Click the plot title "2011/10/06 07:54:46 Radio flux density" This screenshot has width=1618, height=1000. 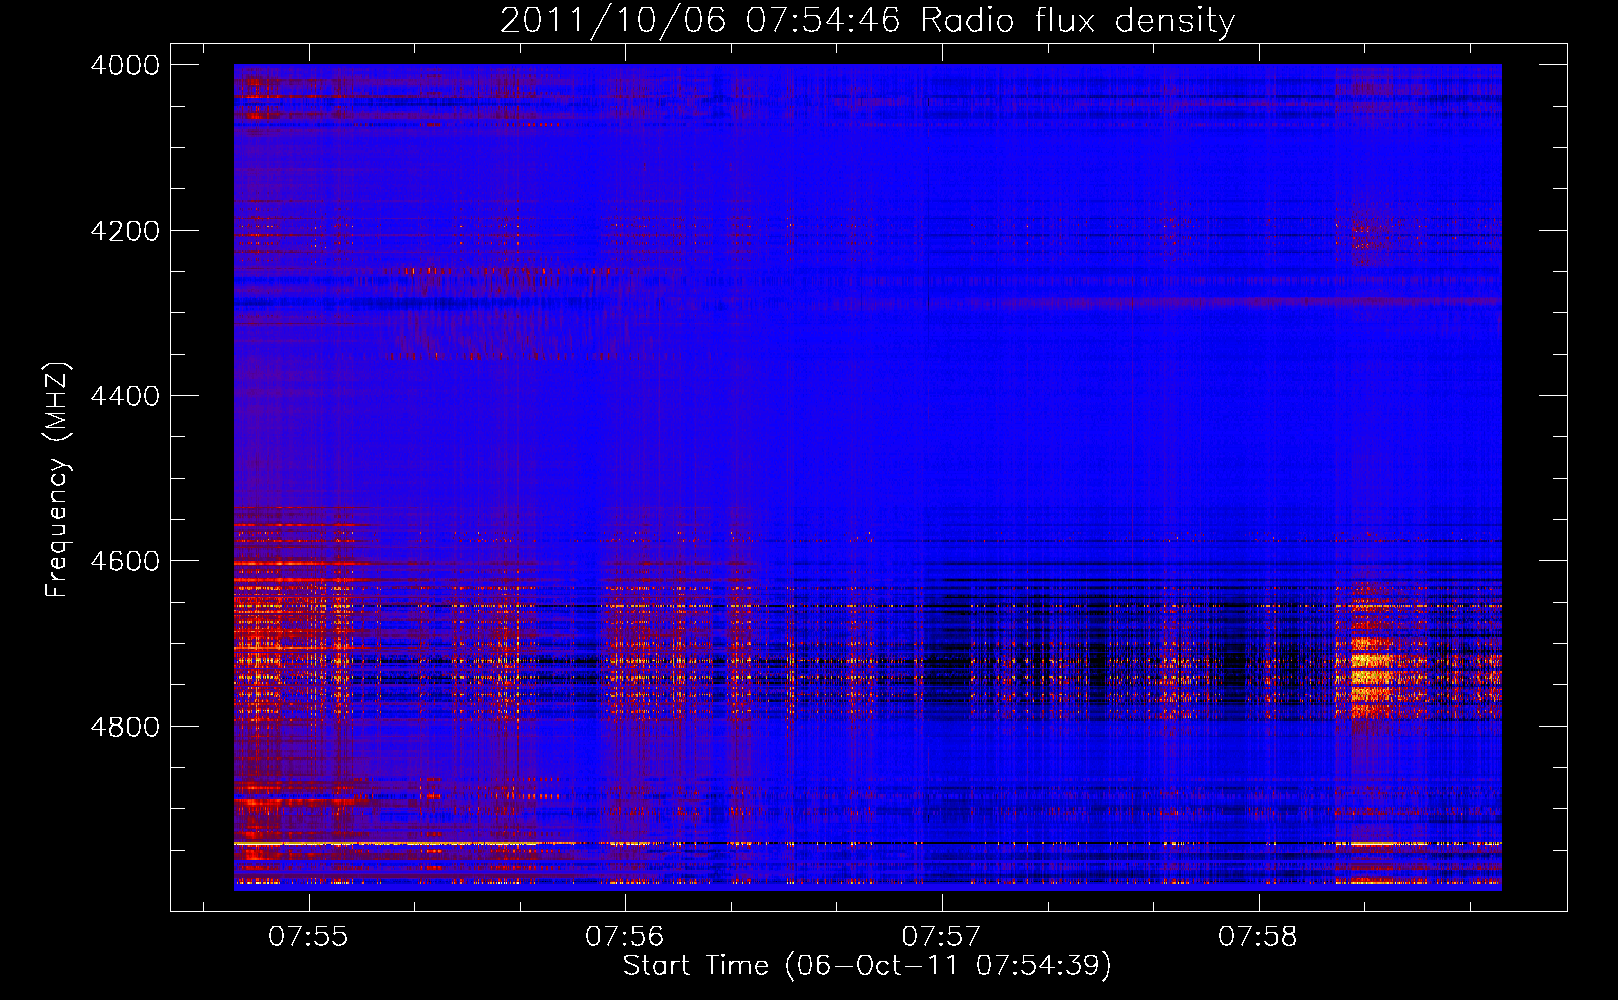(x=867, y=21)
